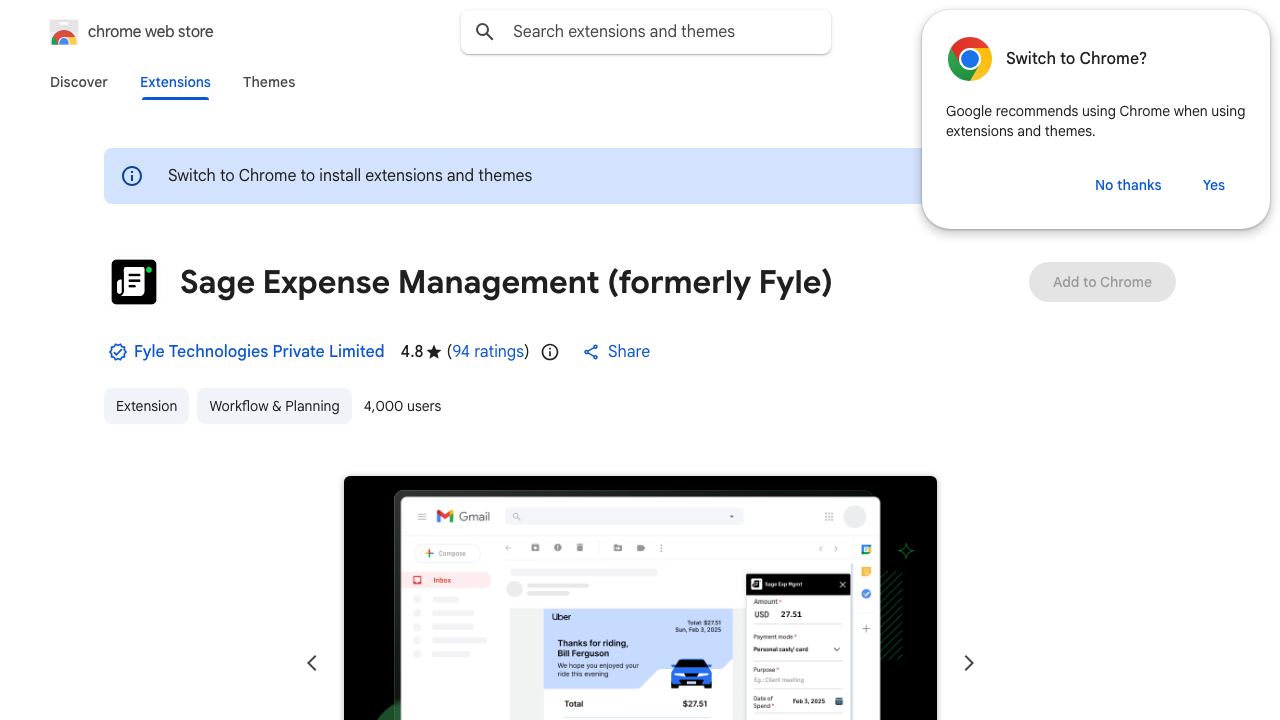The height and width of the screenshot is (720, 1280).
Task: Click the Switch to Chrome banner text
Action: click(350, 176)
